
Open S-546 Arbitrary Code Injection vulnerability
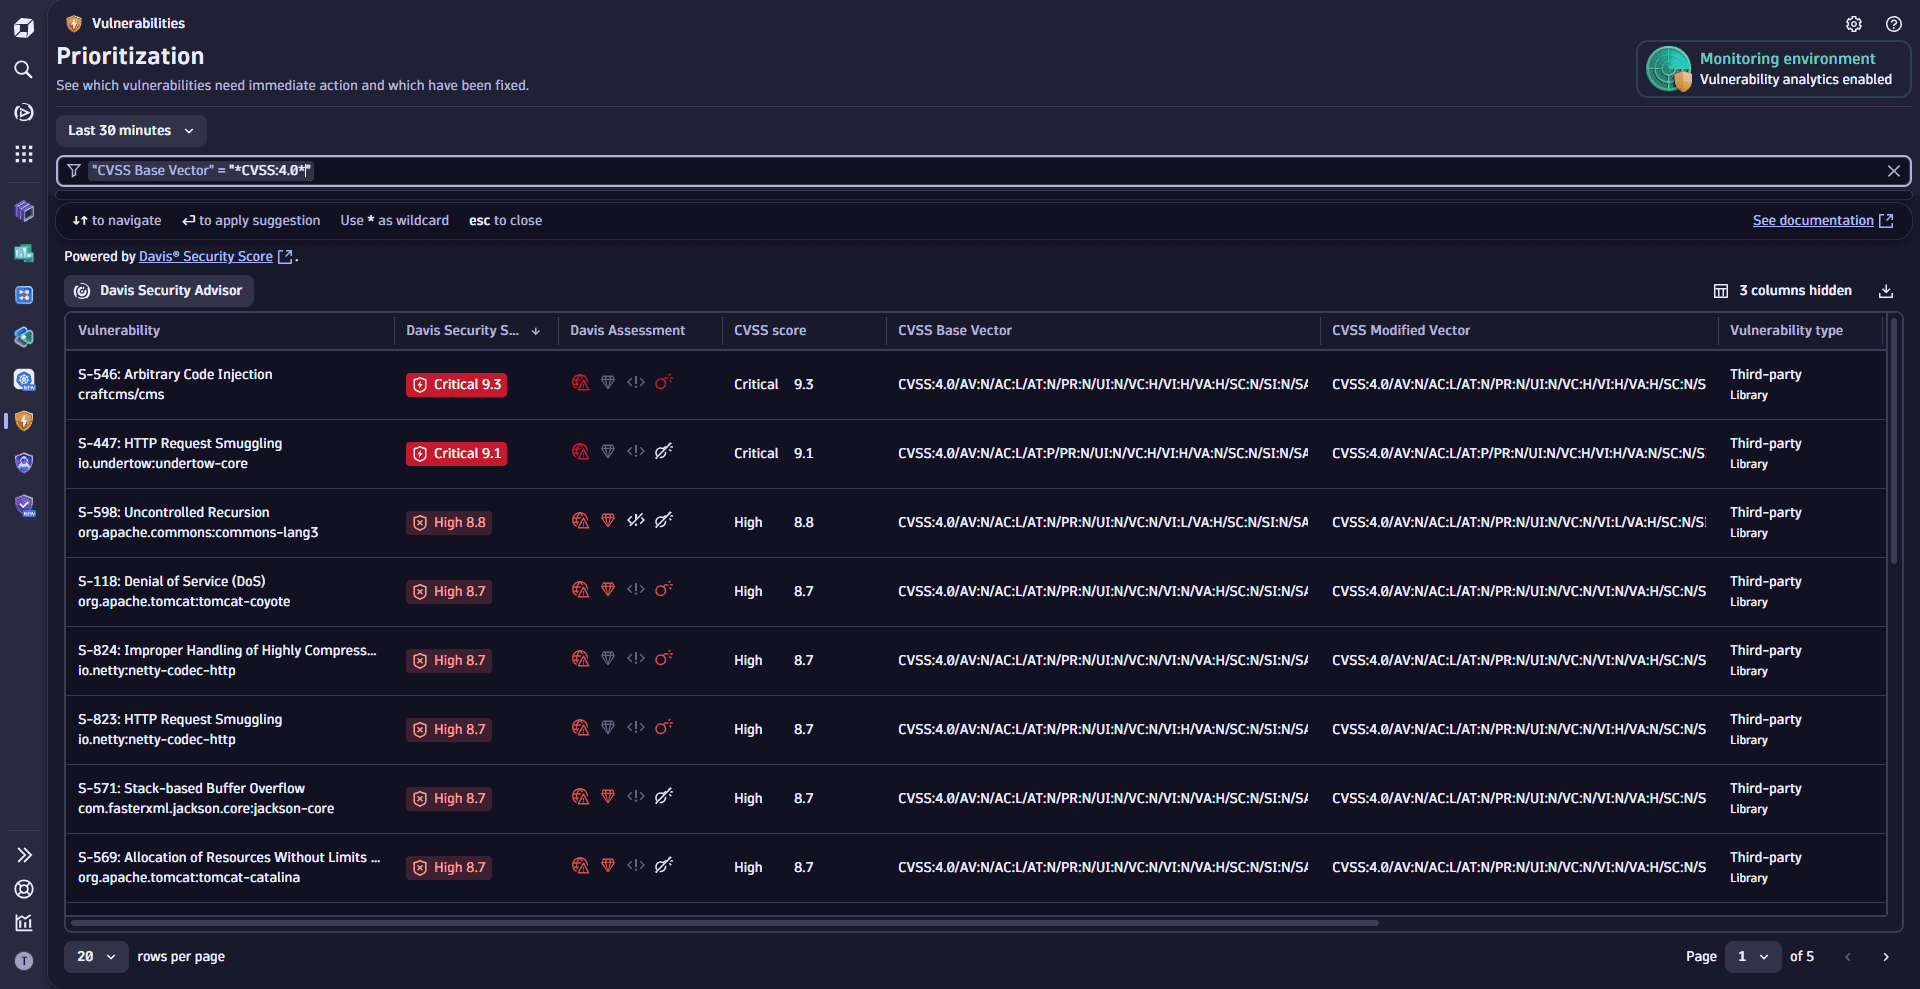[175, 375]
